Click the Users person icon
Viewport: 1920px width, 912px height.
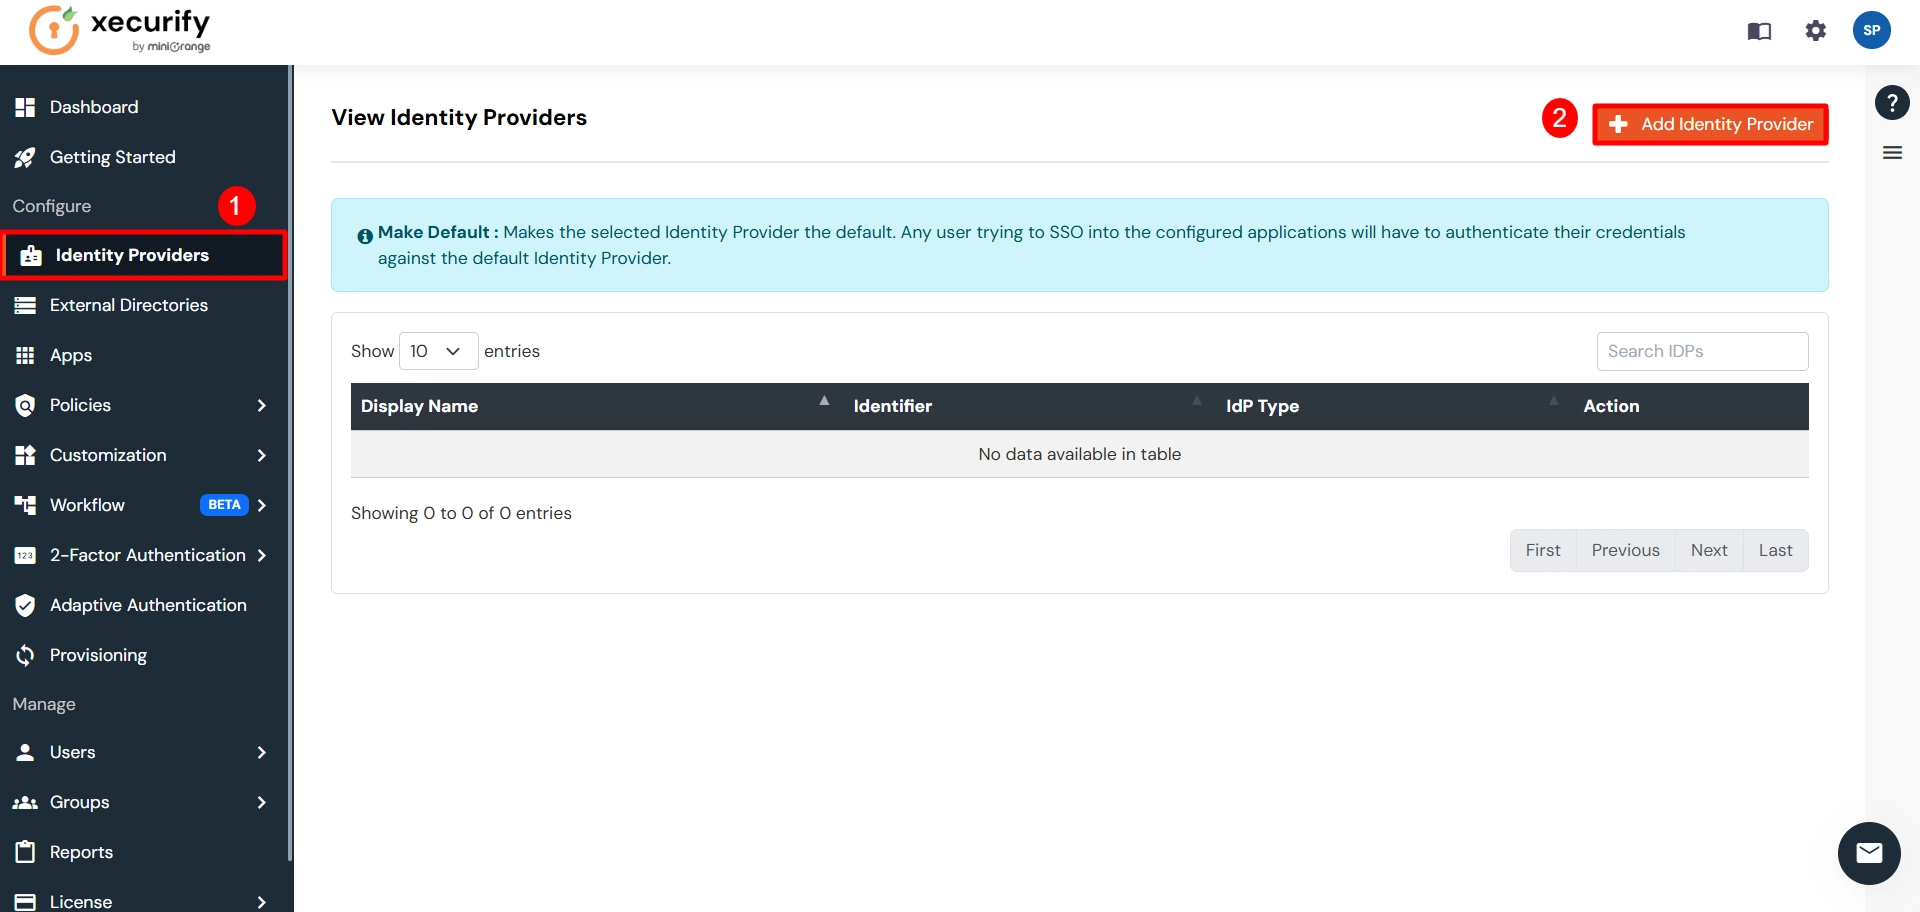(25, 752)
